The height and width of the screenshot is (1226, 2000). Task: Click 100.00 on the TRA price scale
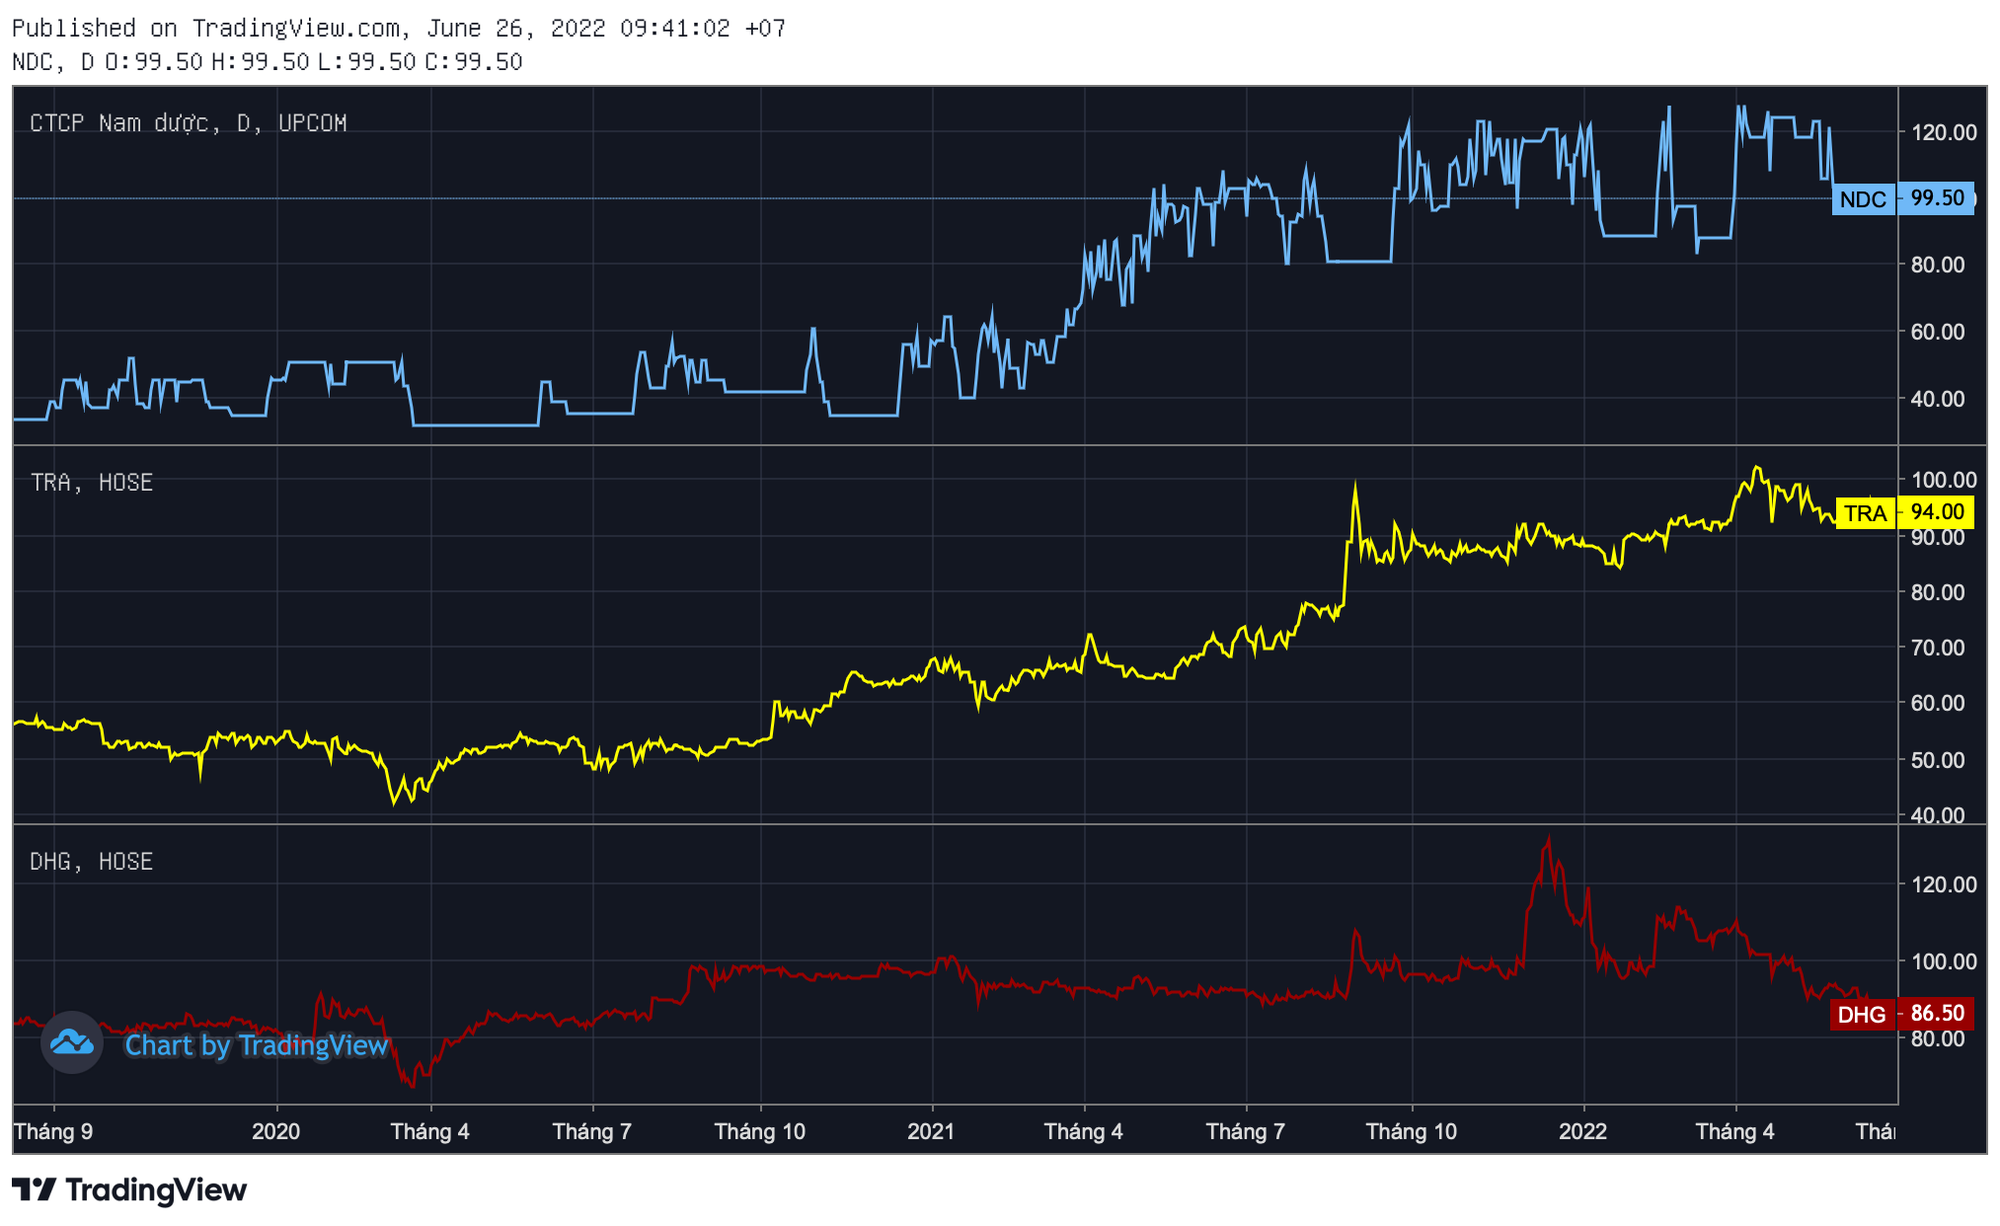click(1944, 481)
